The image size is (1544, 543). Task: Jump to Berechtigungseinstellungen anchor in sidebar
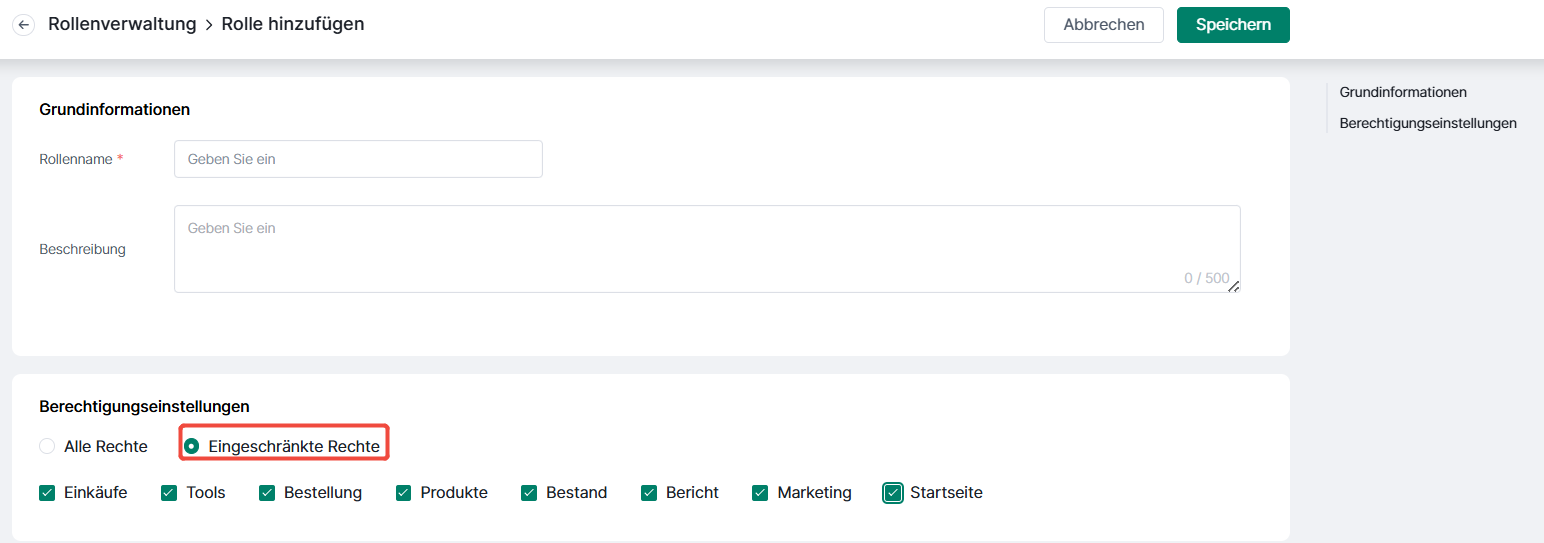click(1428, 124)
